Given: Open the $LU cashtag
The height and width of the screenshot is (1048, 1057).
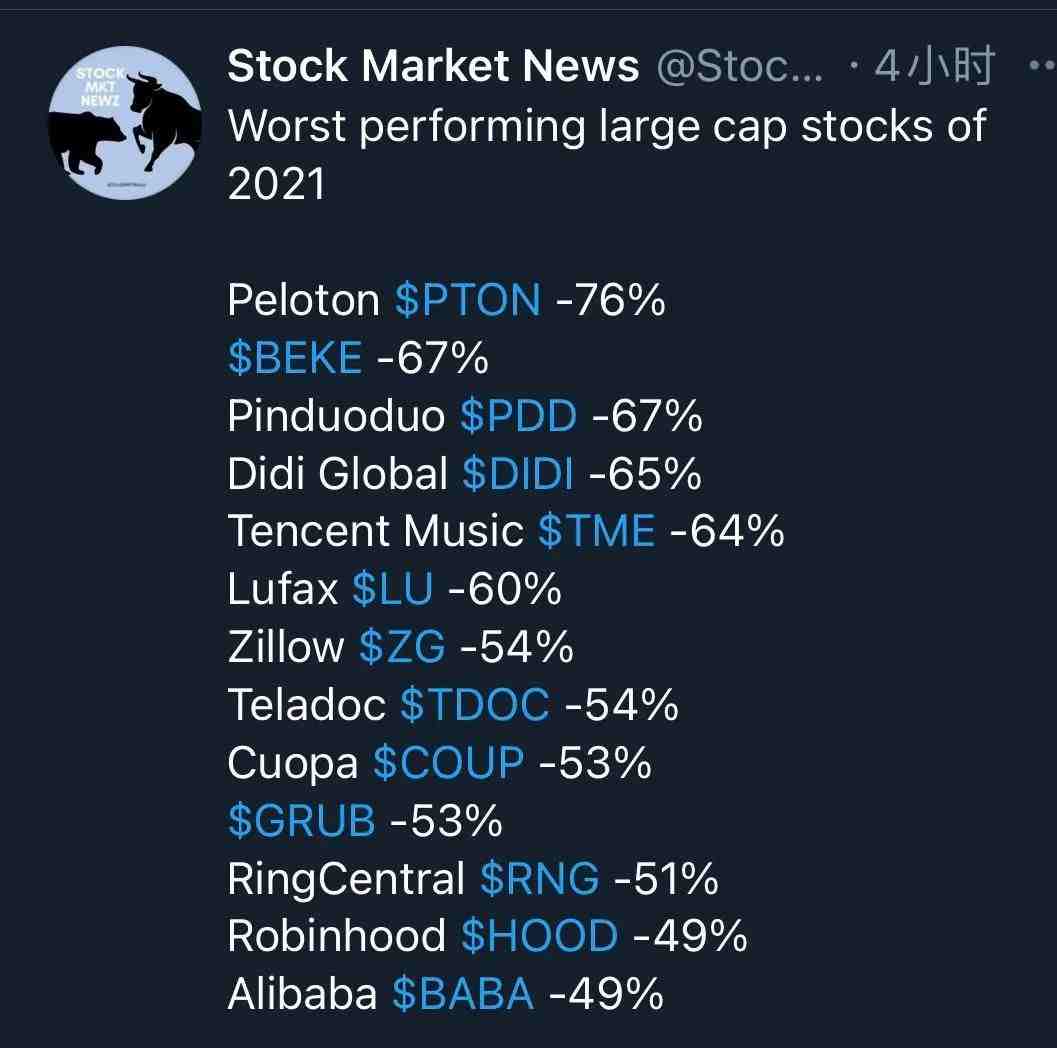Looking at the screenshot, I should (x=392, y=589).
